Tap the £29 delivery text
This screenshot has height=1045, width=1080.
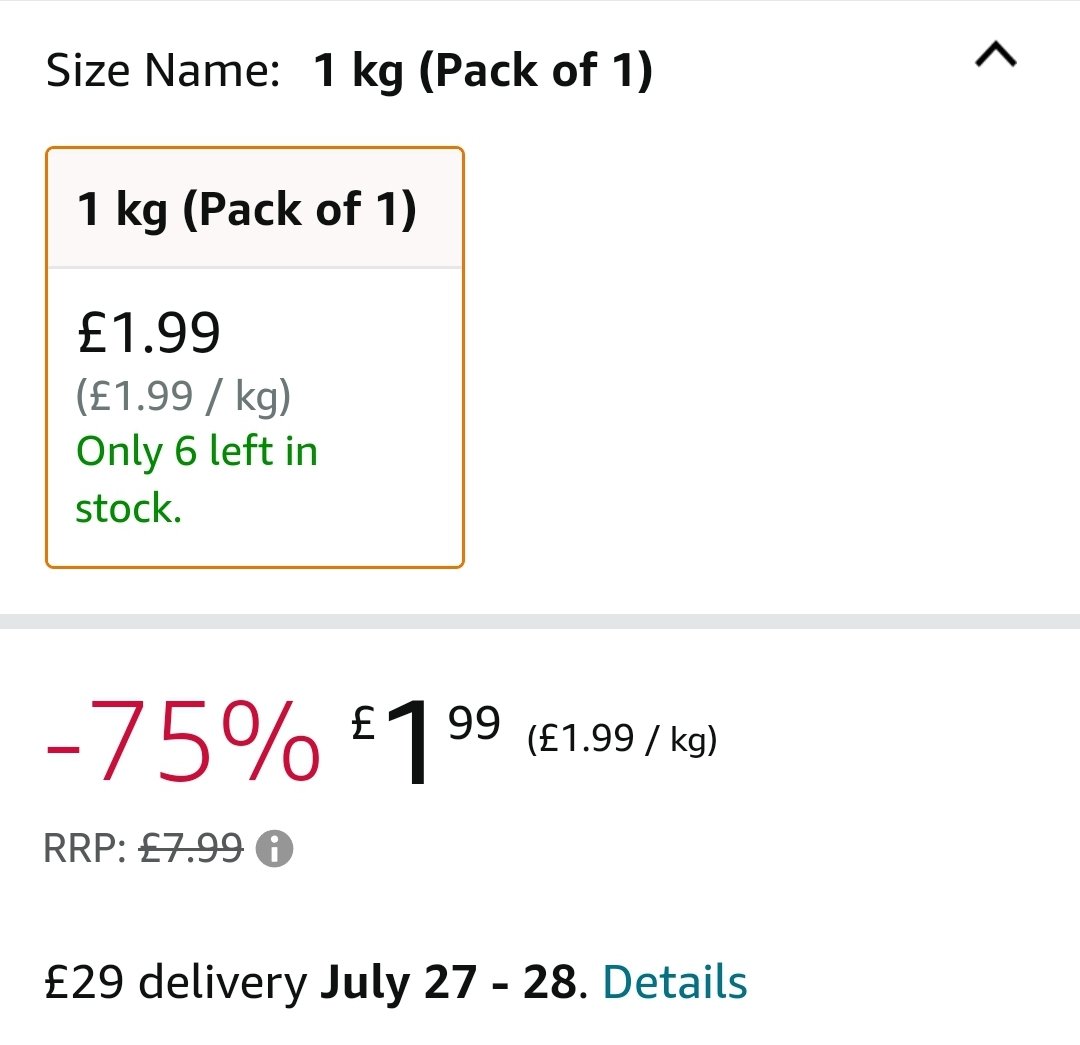pyautogui.click(x=176, y=982)
